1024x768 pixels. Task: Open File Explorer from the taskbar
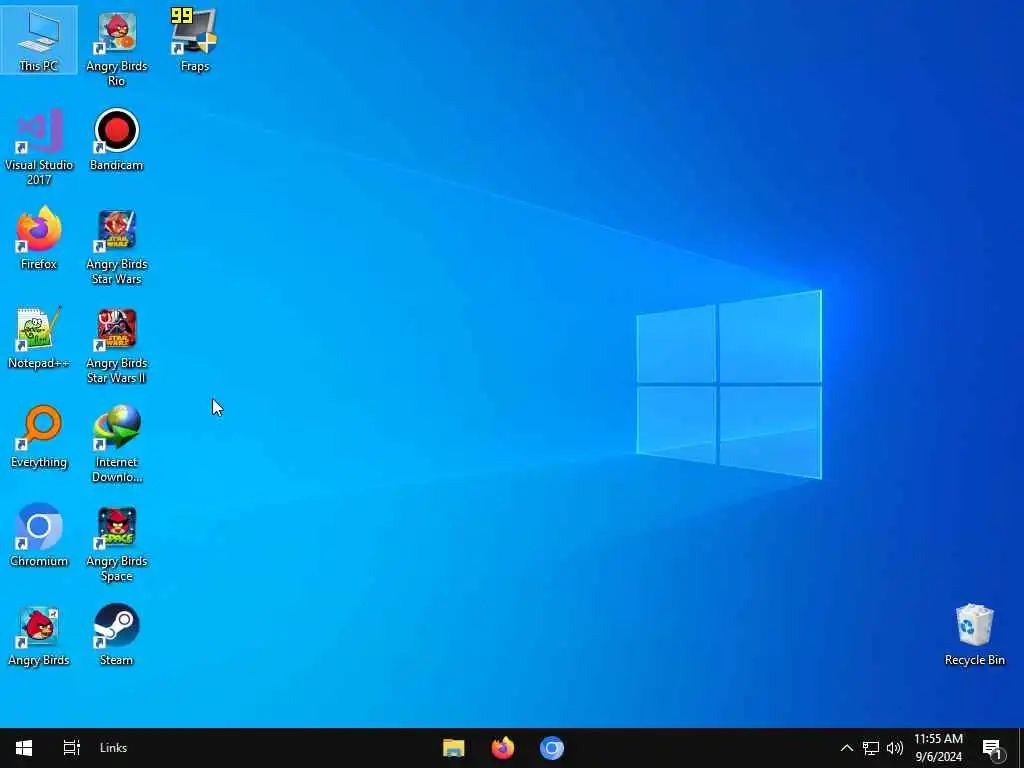coord(453,748)
